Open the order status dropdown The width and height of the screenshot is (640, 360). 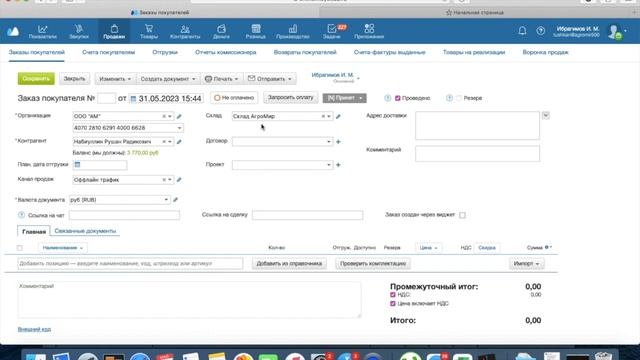click(x=344, y=98)
